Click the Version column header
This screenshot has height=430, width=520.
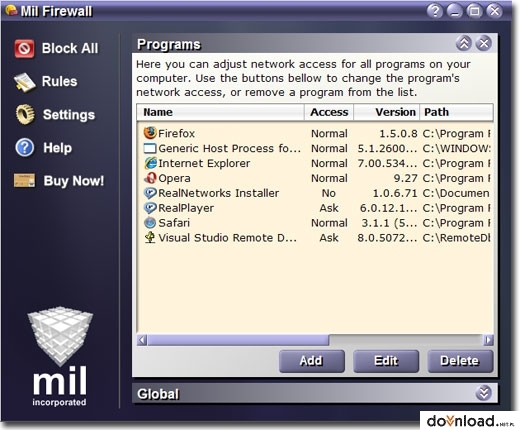(x=387, y=112)
